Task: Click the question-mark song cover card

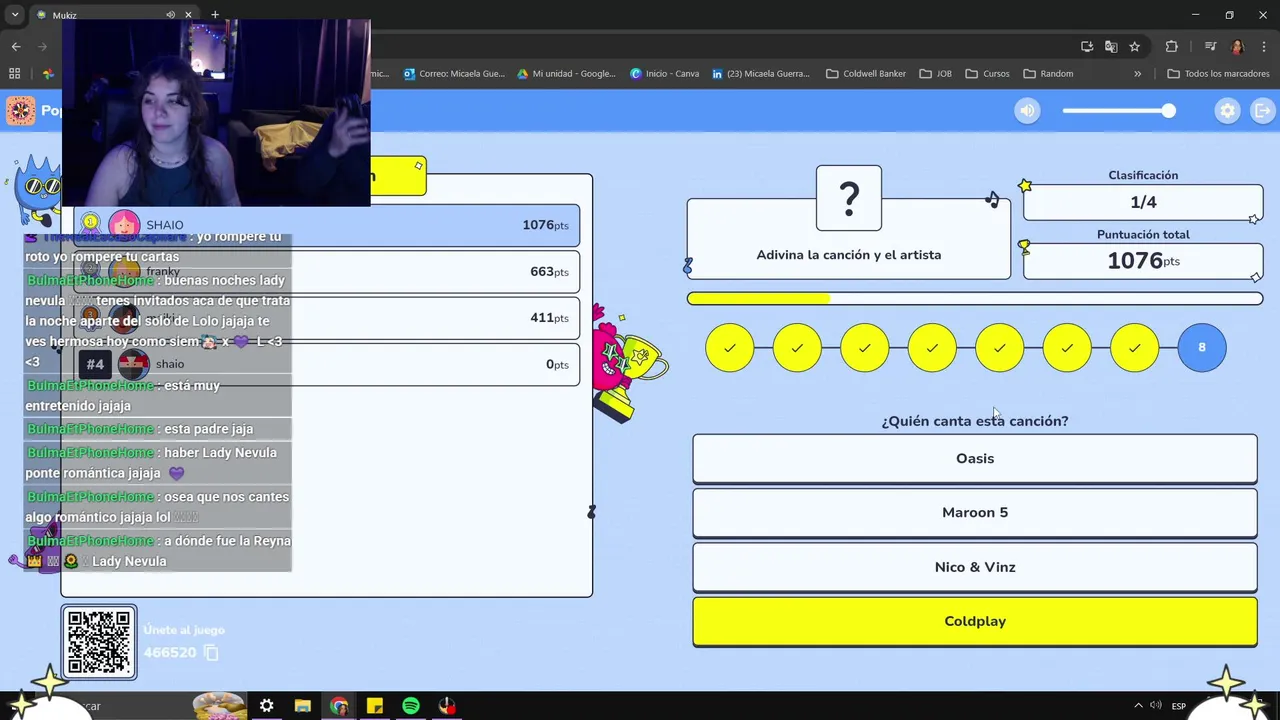Action: [x=849, y=198]
